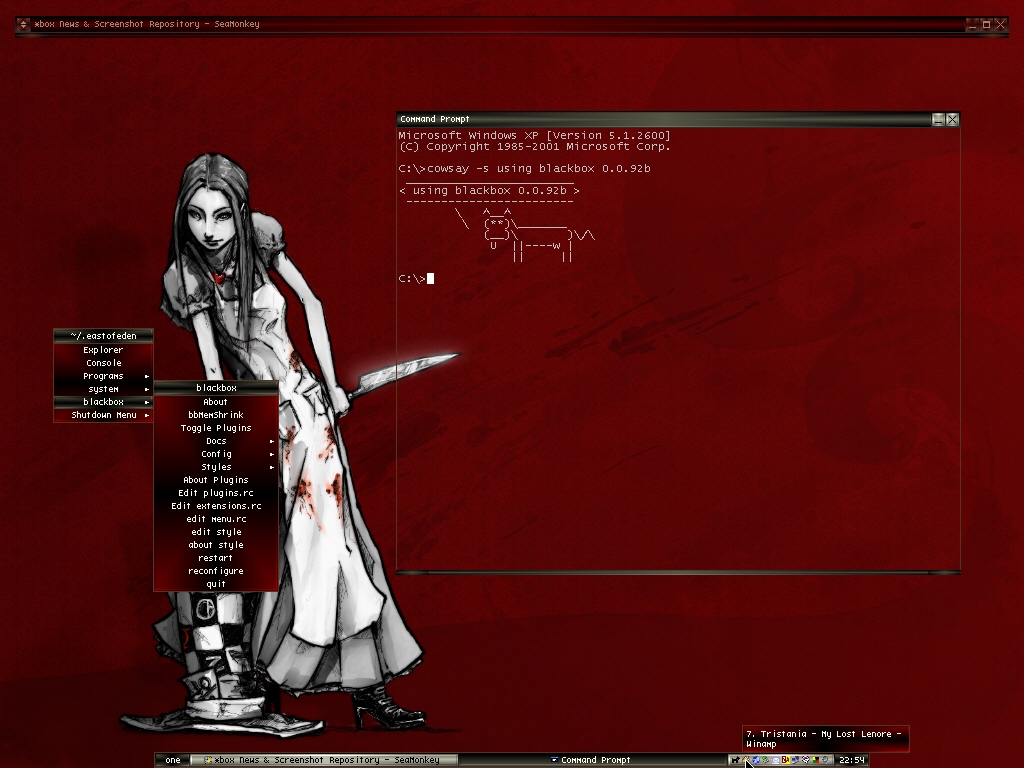
Task: Select Edit extensions.rc
Action: [x=216, y=506]
